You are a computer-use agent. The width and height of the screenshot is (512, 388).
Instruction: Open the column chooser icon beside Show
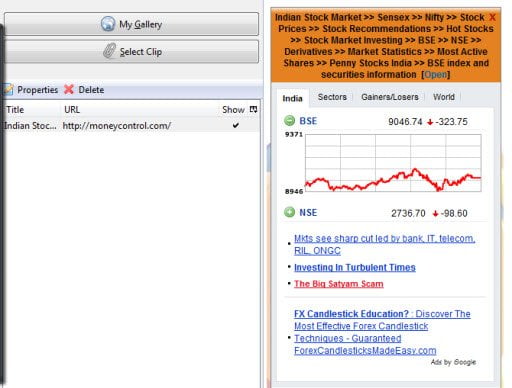click(253, 109)
